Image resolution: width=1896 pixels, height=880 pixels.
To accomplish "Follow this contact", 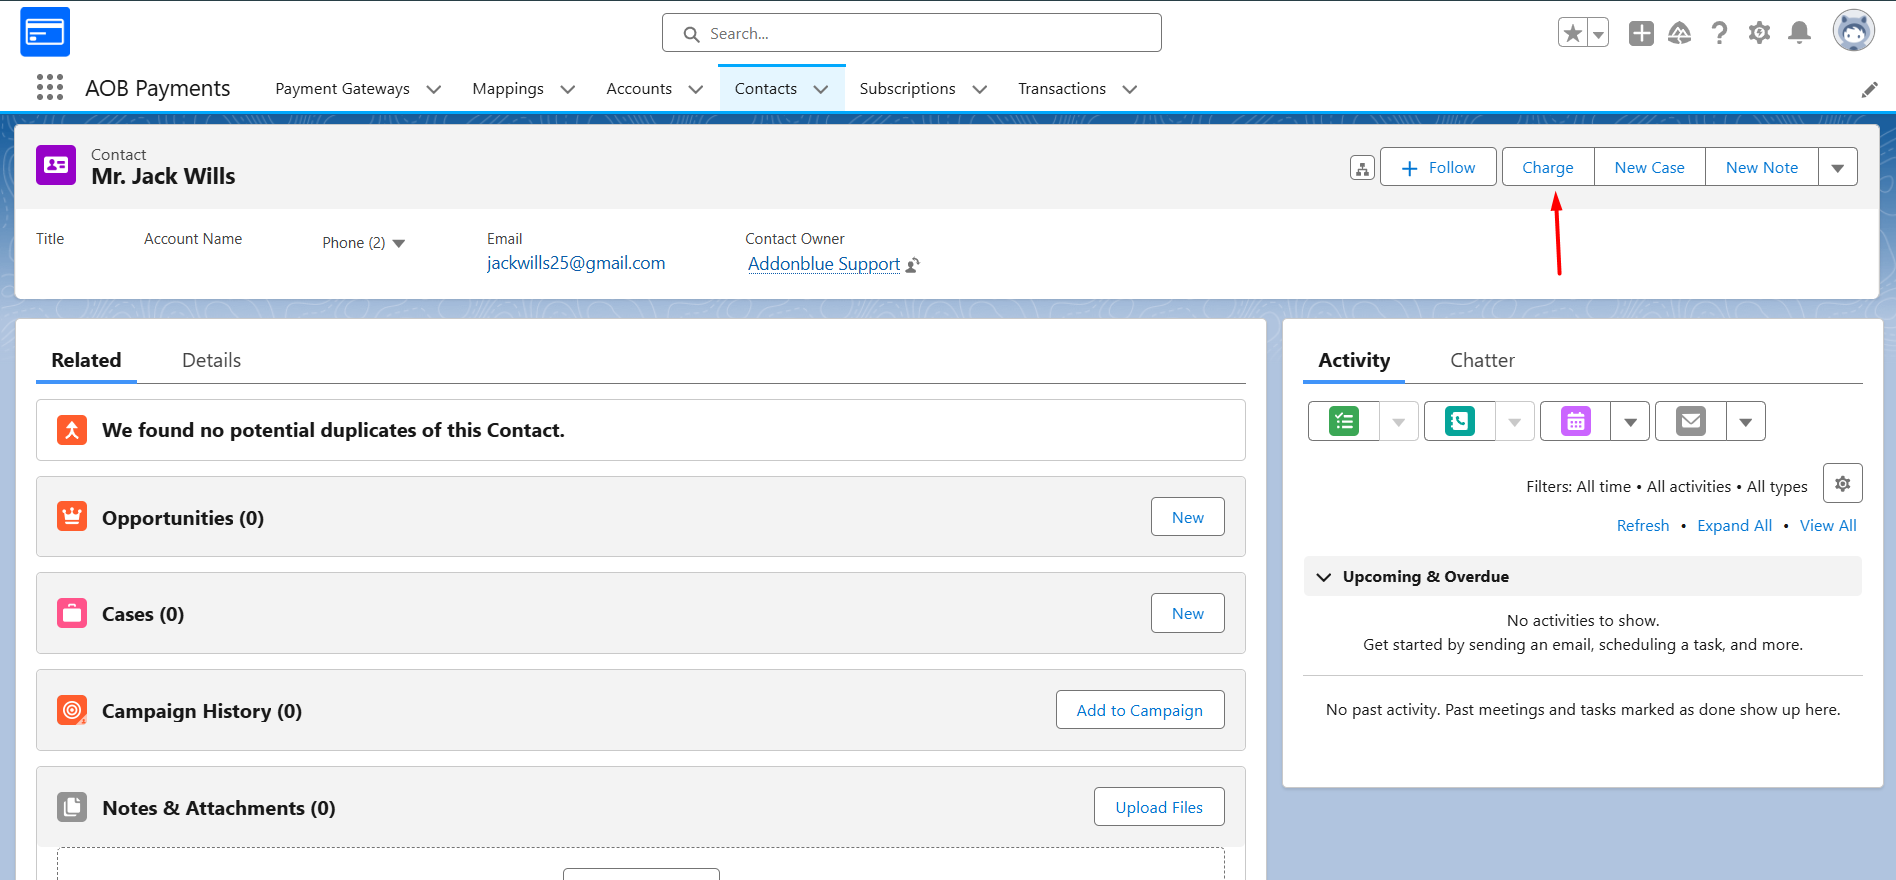I will (1438, 168).
